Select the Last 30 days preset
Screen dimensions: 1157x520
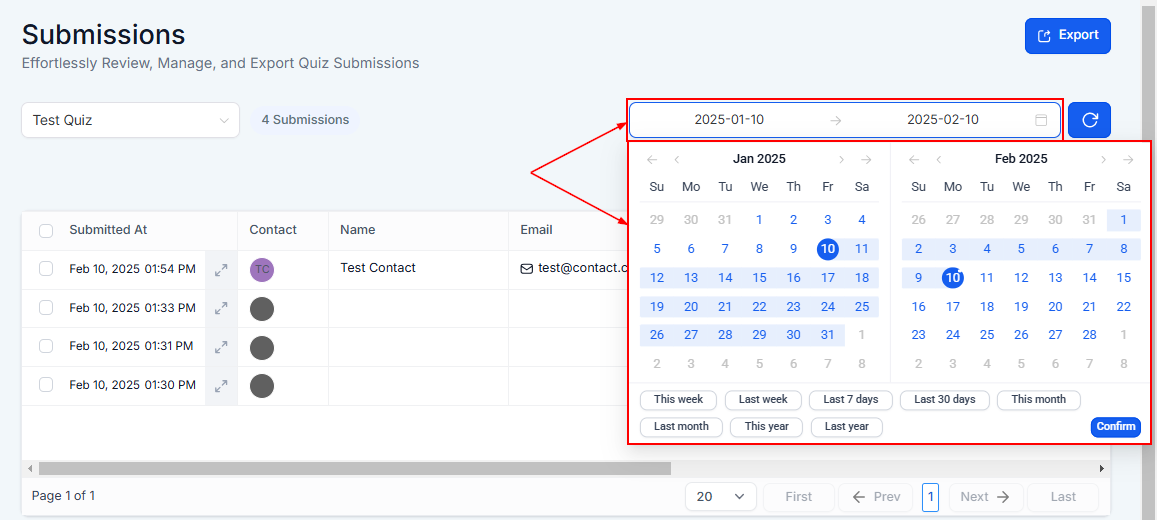(x=944, y=400)
